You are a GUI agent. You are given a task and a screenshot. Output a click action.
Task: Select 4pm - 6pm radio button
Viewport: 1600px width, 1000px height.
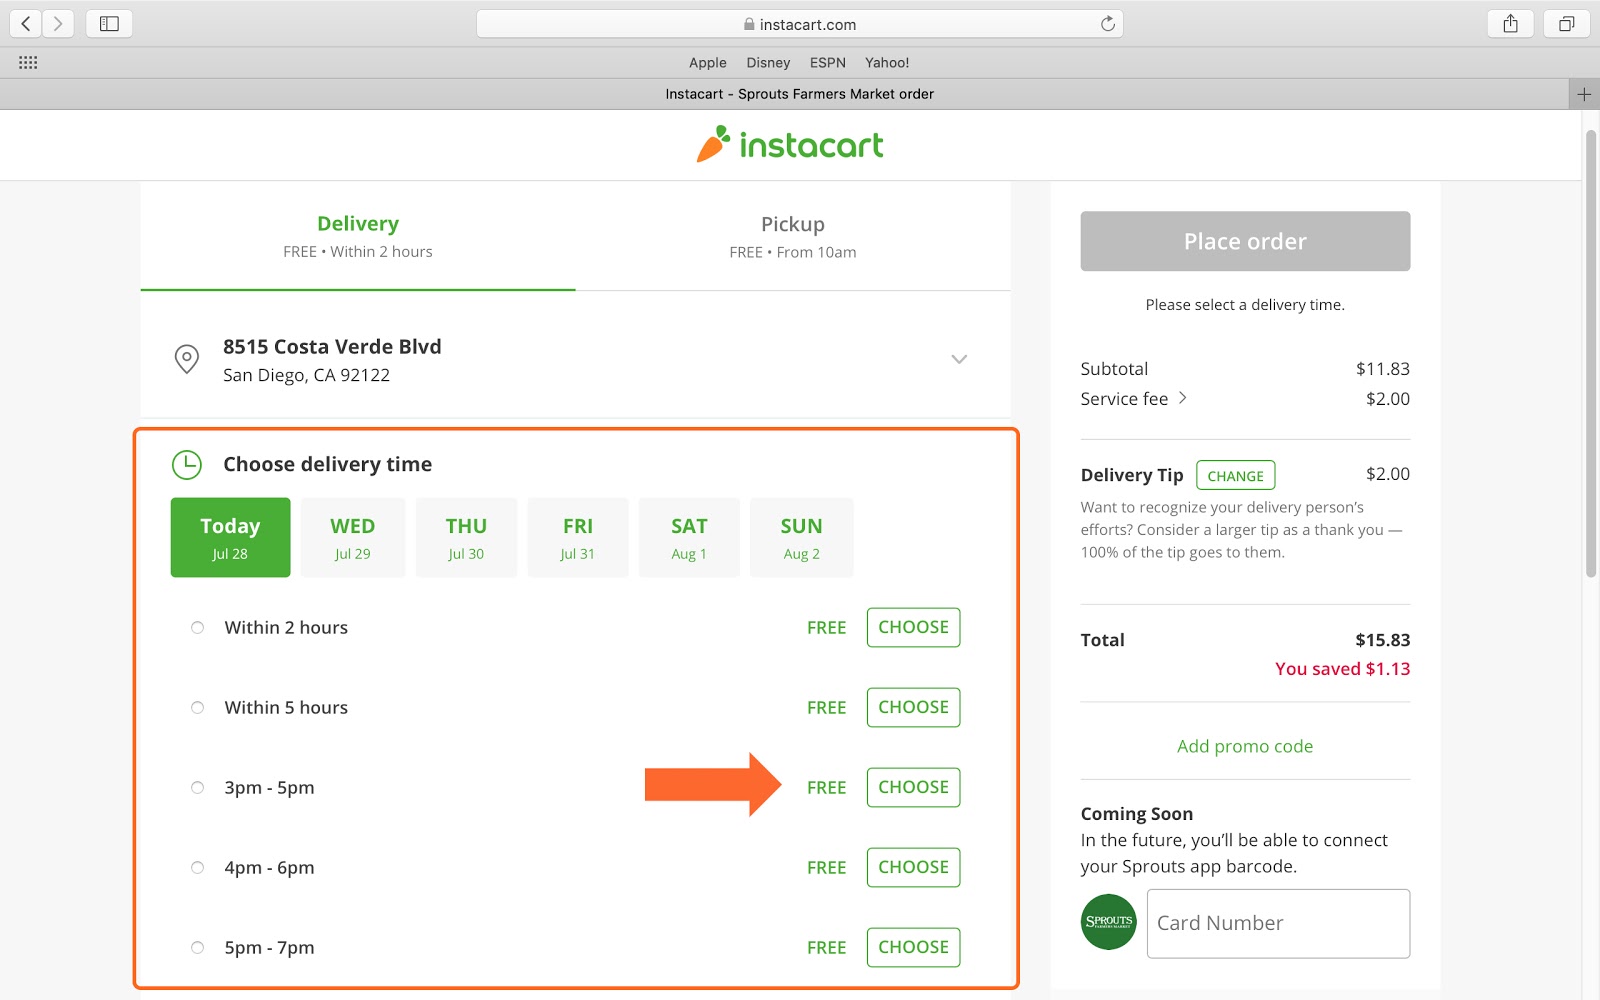(197, 868)
